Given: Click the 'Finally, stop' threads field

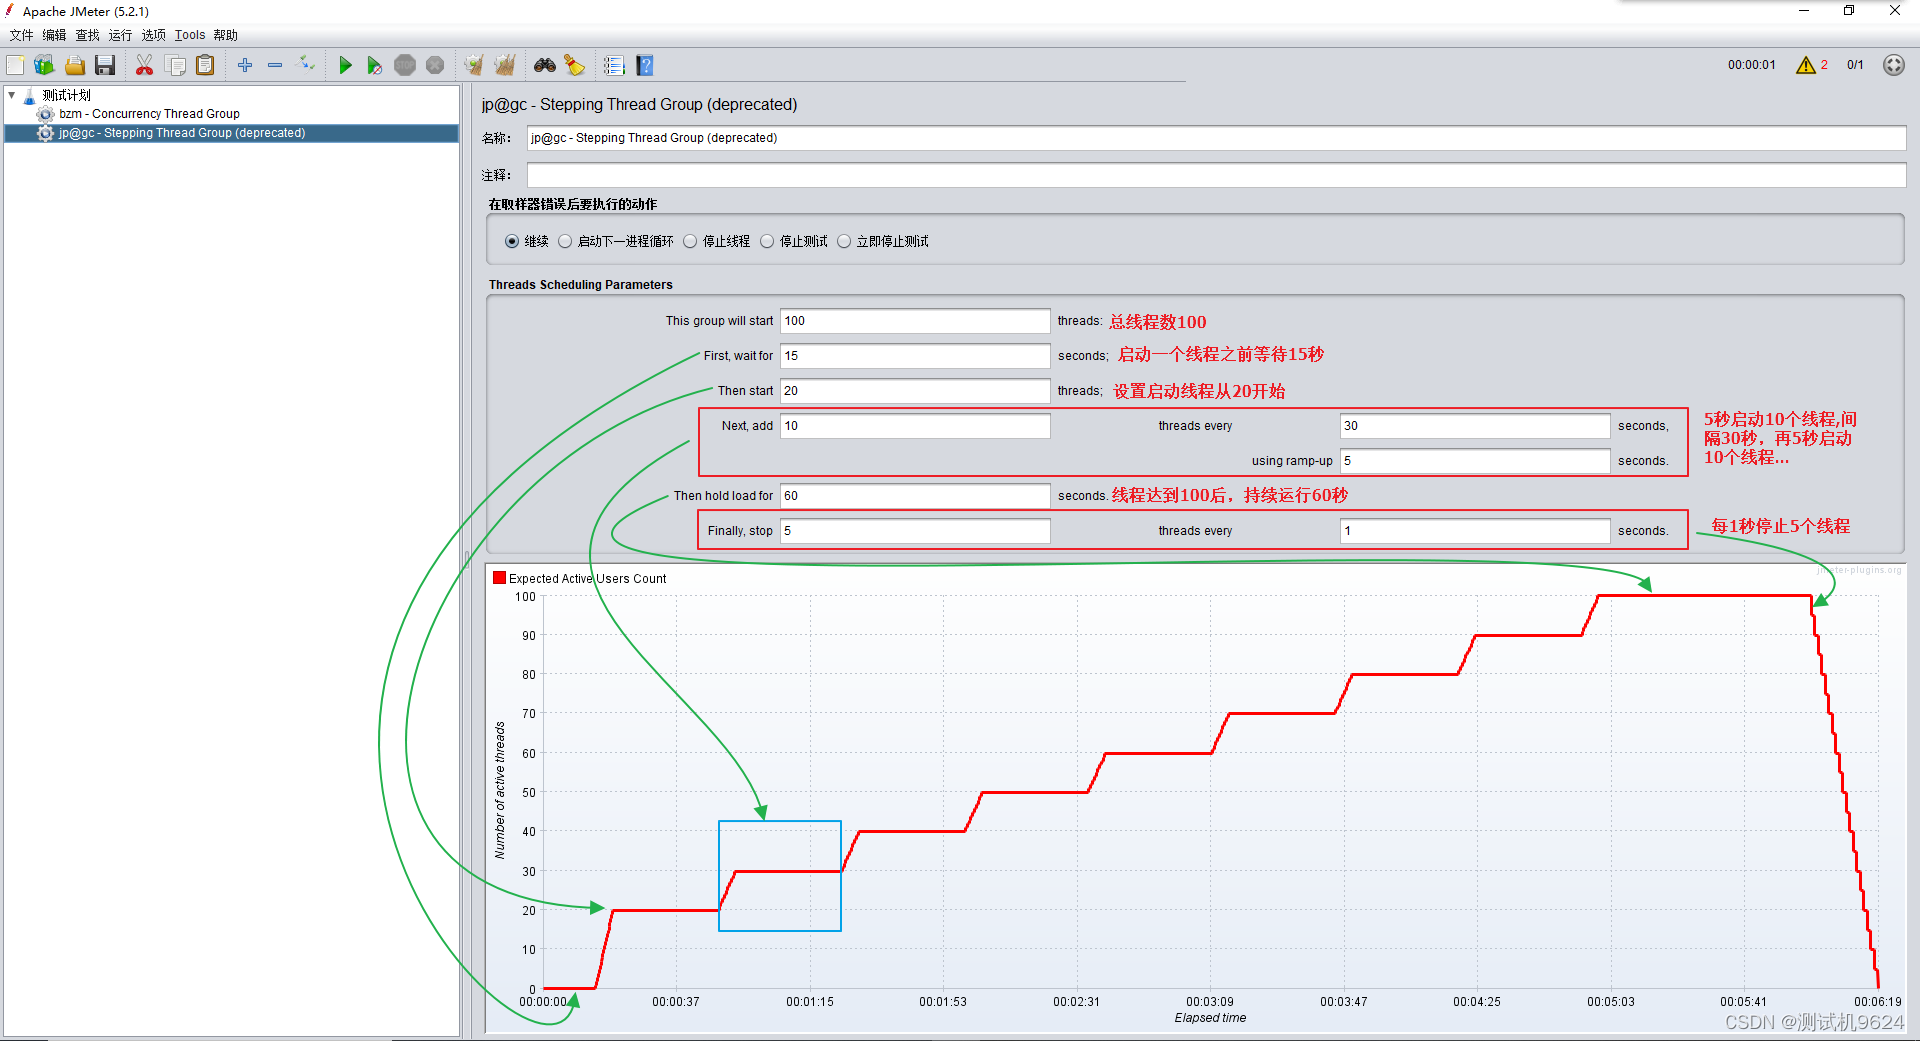Looking at the screenshot, I should (915, 531).
